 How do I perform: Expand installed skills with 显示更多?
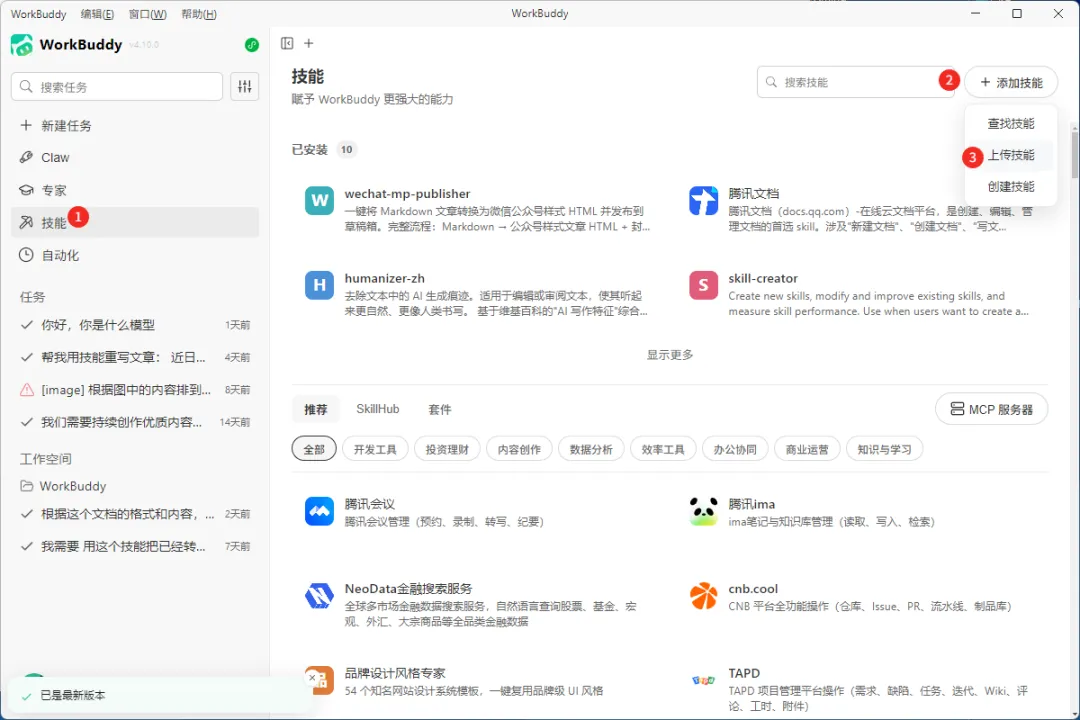(x=669, y=355)
